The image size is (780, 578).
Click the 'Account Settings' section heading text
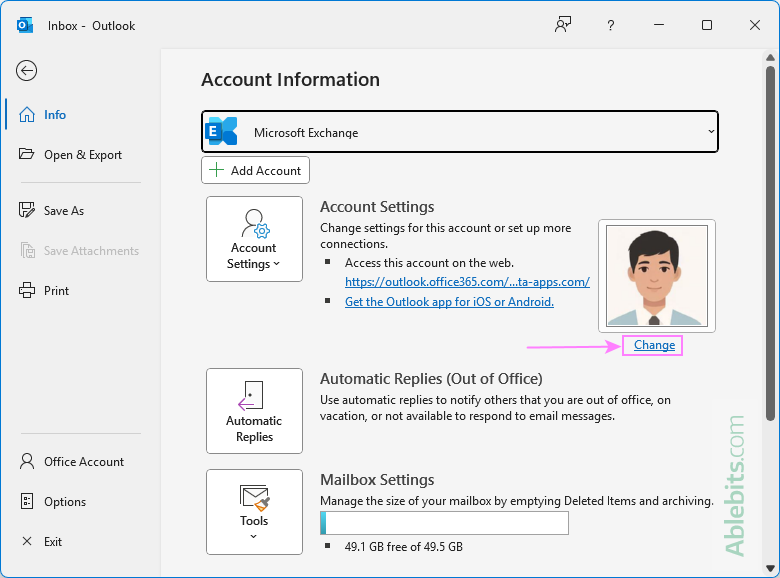click(377, 207)
